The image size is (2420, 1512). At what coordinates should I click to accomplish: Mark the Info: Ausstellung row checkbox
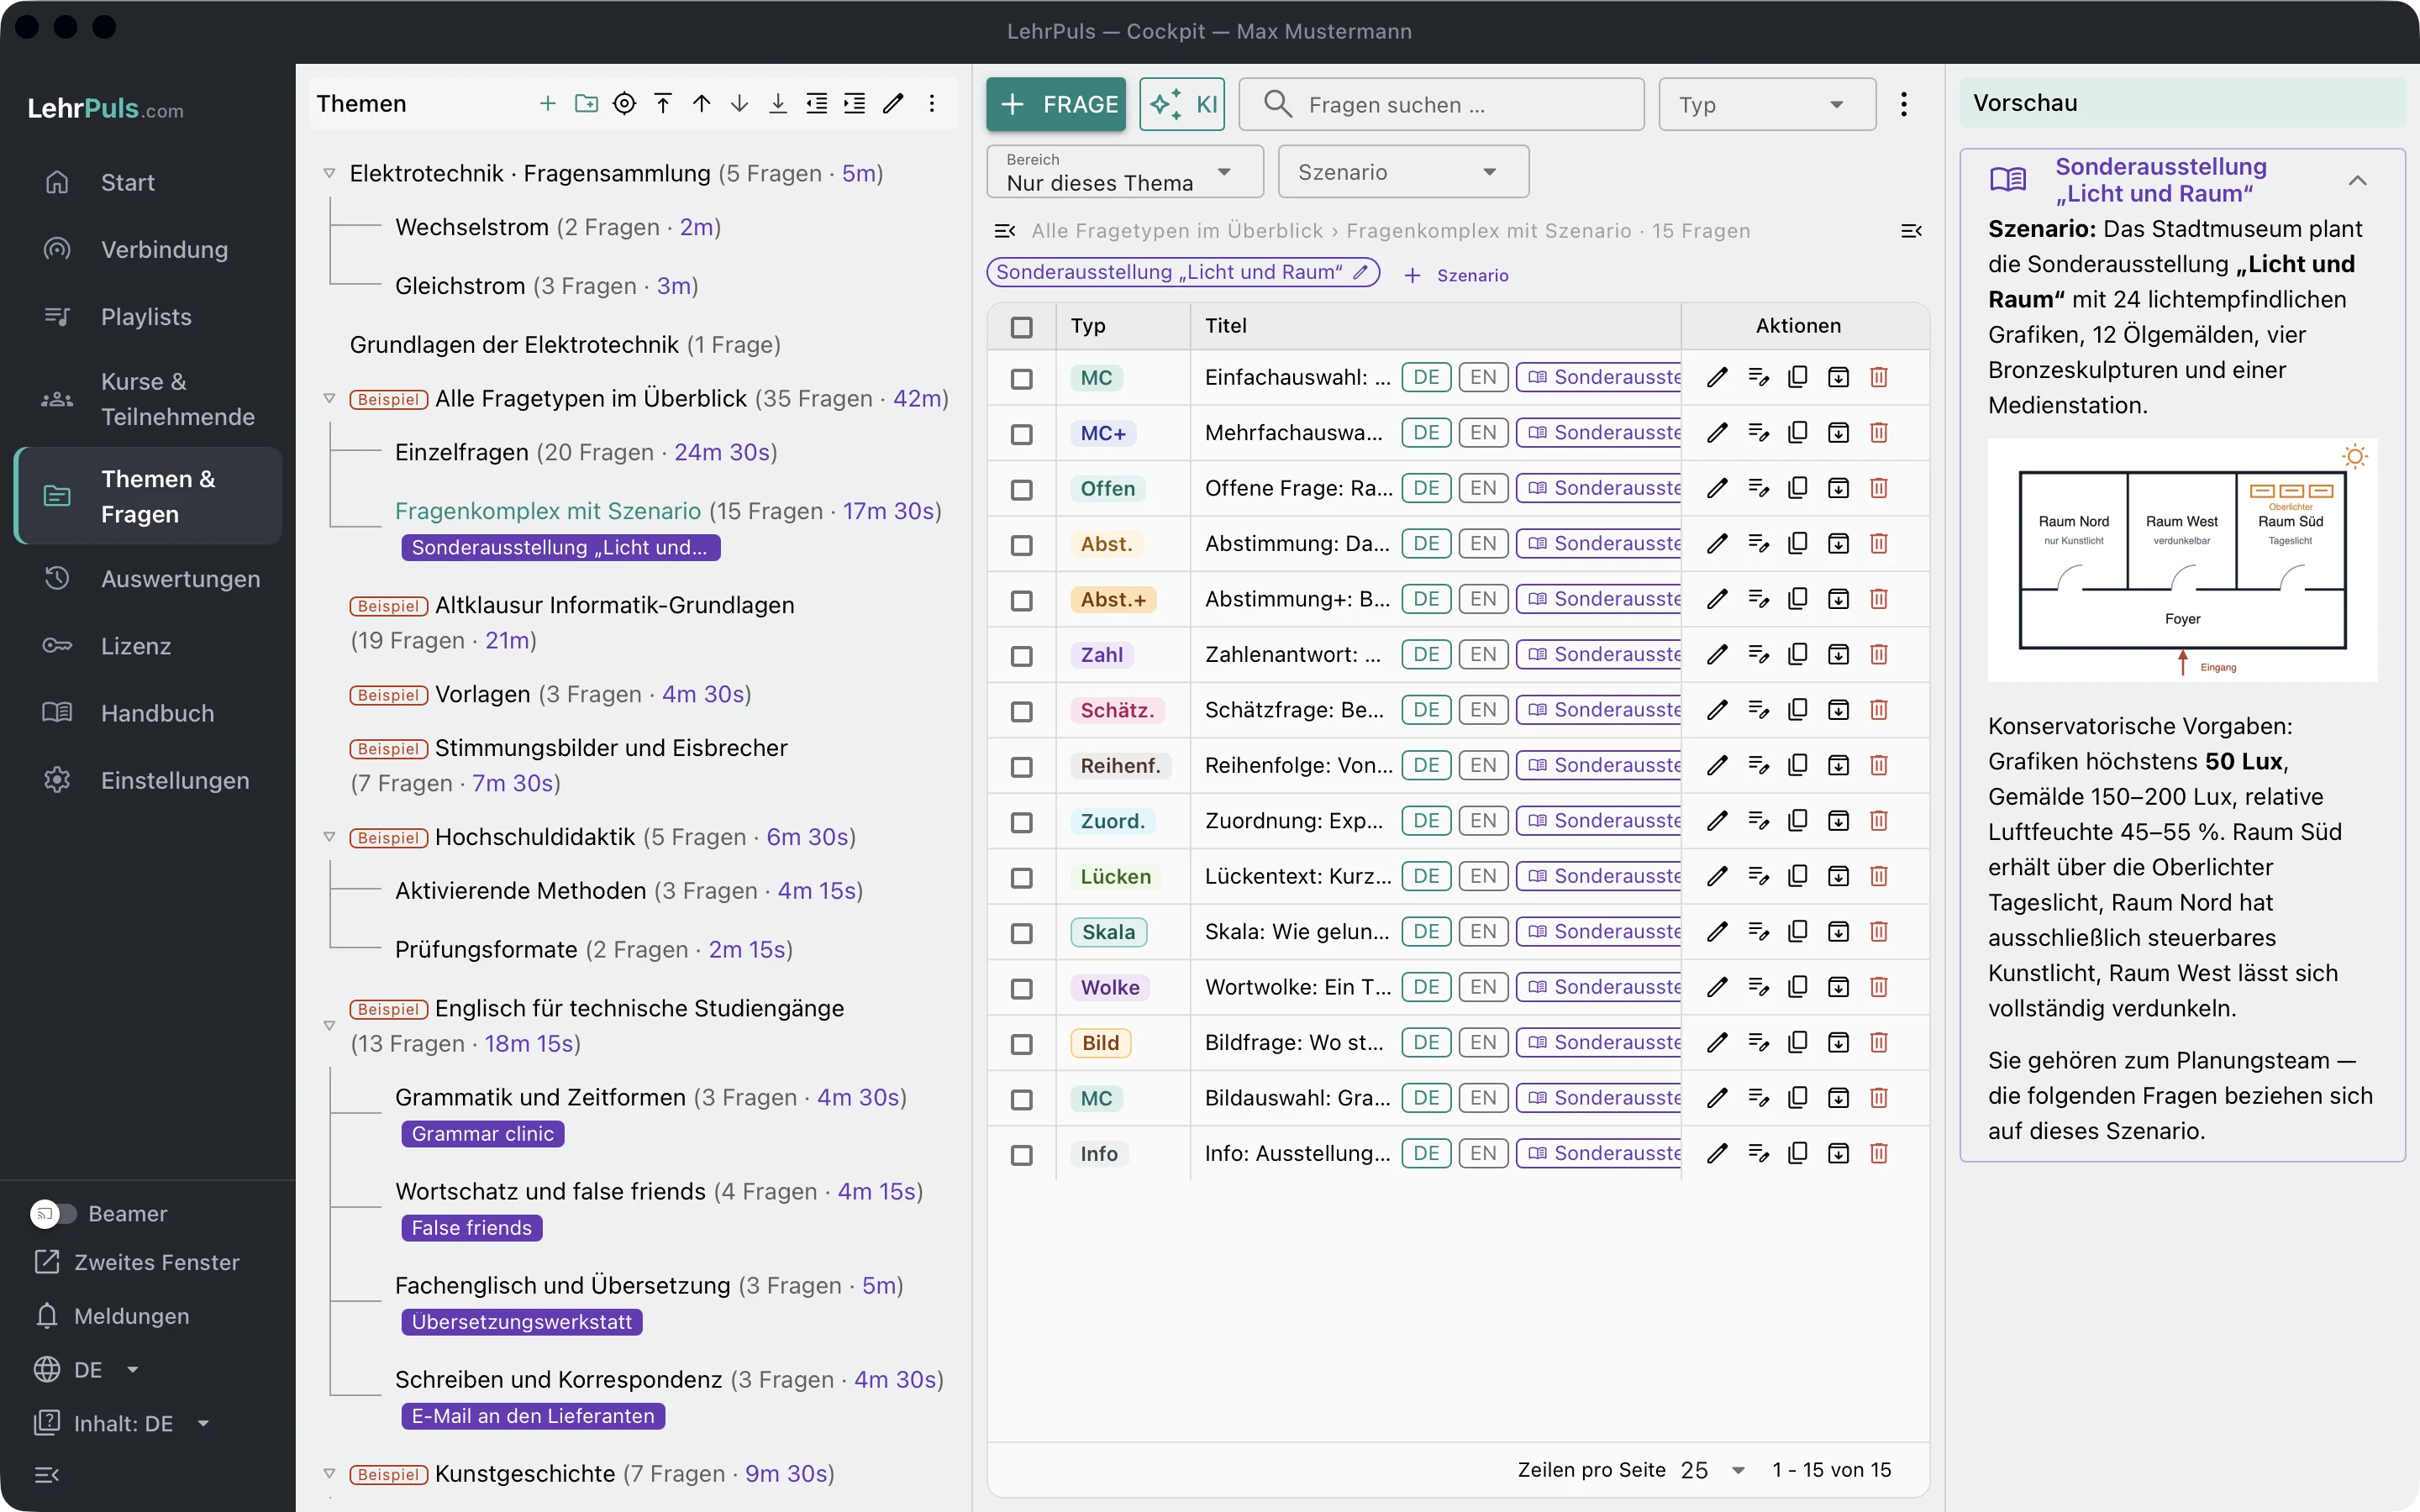(x=1021, y=1154)
